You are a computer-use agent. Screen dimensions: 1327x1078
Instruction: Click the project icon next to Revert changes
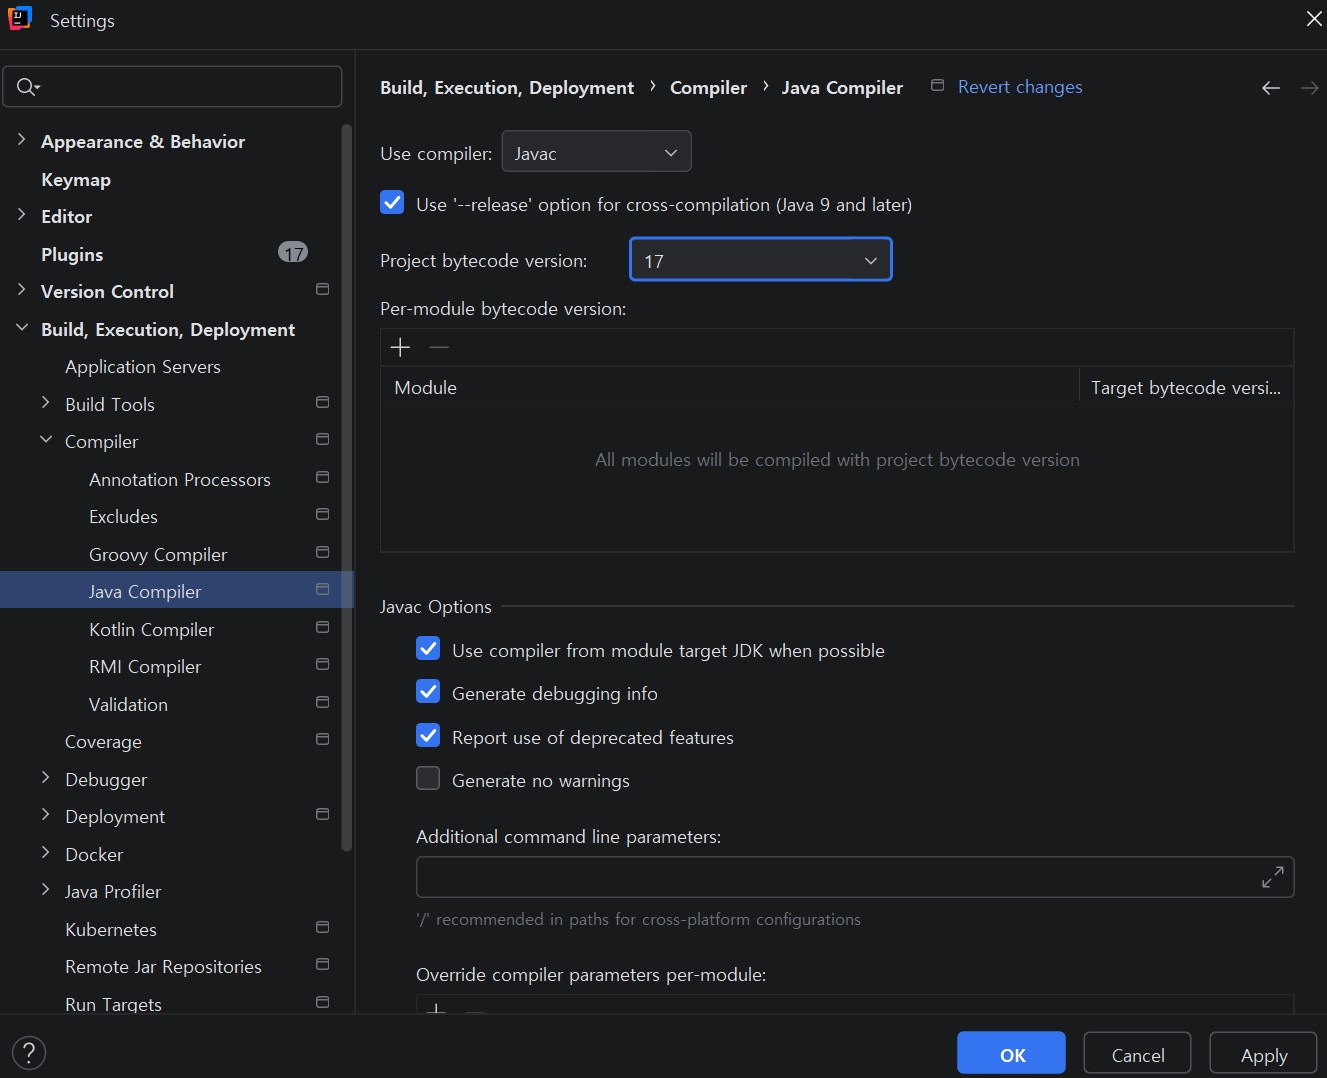point(937,86)
